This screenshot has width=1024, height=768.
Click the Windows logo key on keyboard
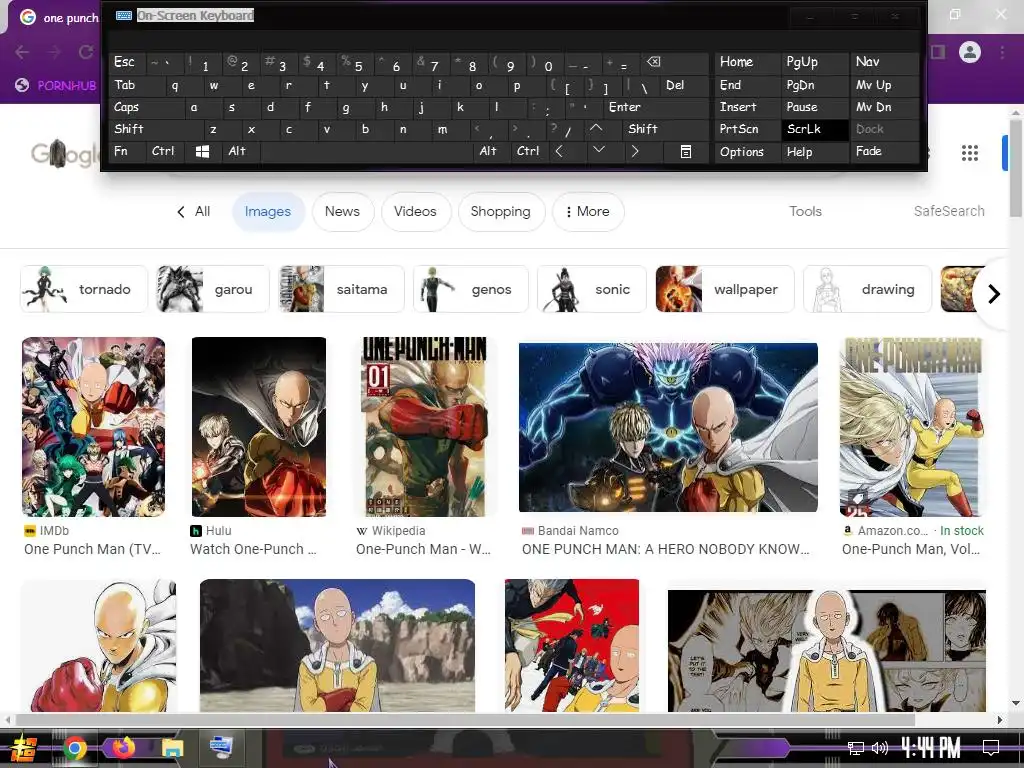click(x=202, y=152)
